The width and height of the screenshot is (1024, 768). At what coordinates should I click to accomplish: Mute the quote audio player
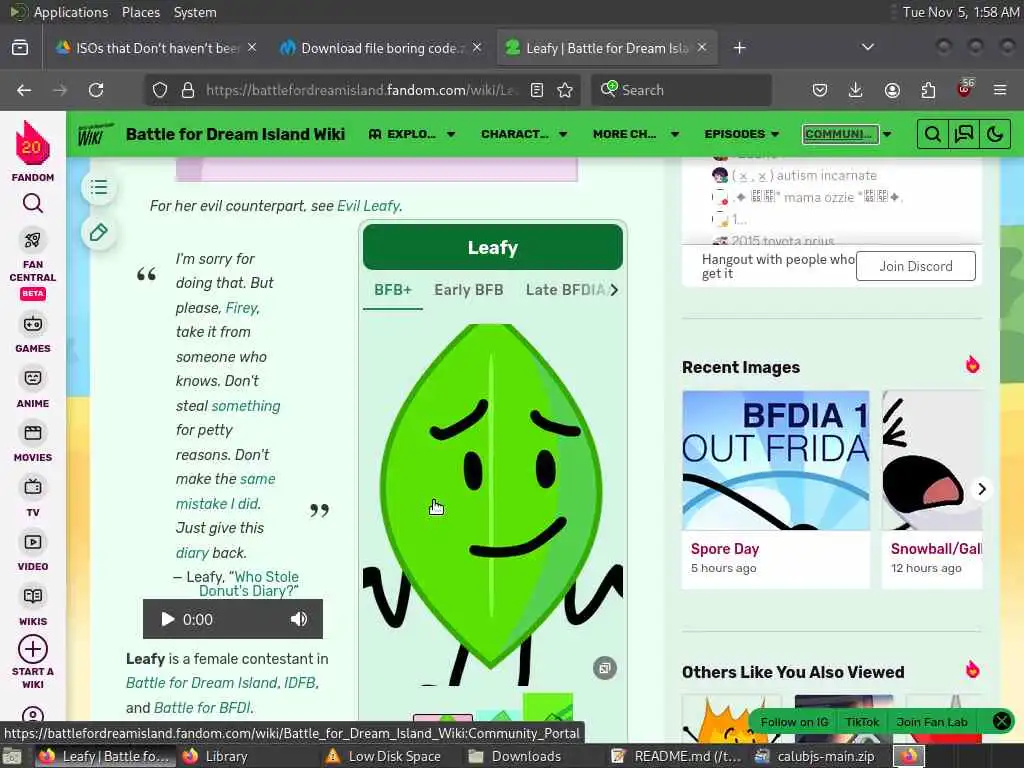pyautogui.click(x=298, y=619)
